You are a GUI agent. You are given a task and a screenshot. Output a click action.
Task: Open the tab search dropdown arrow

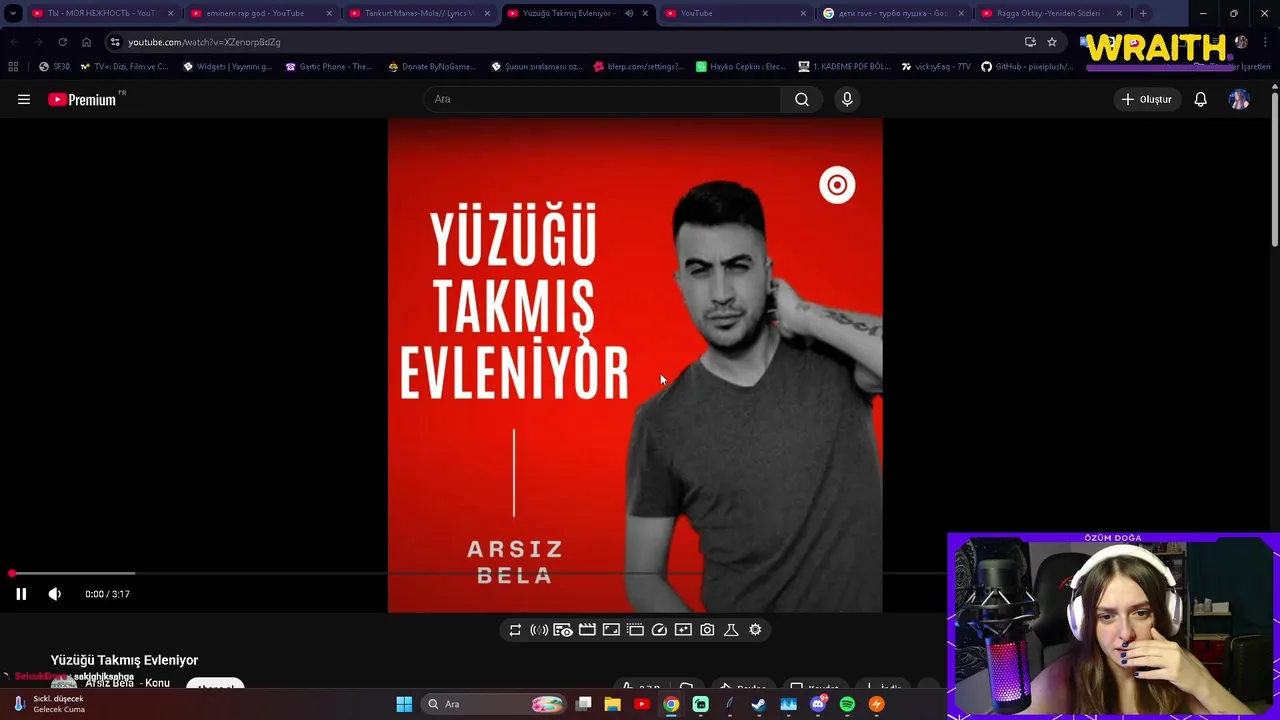12,13
